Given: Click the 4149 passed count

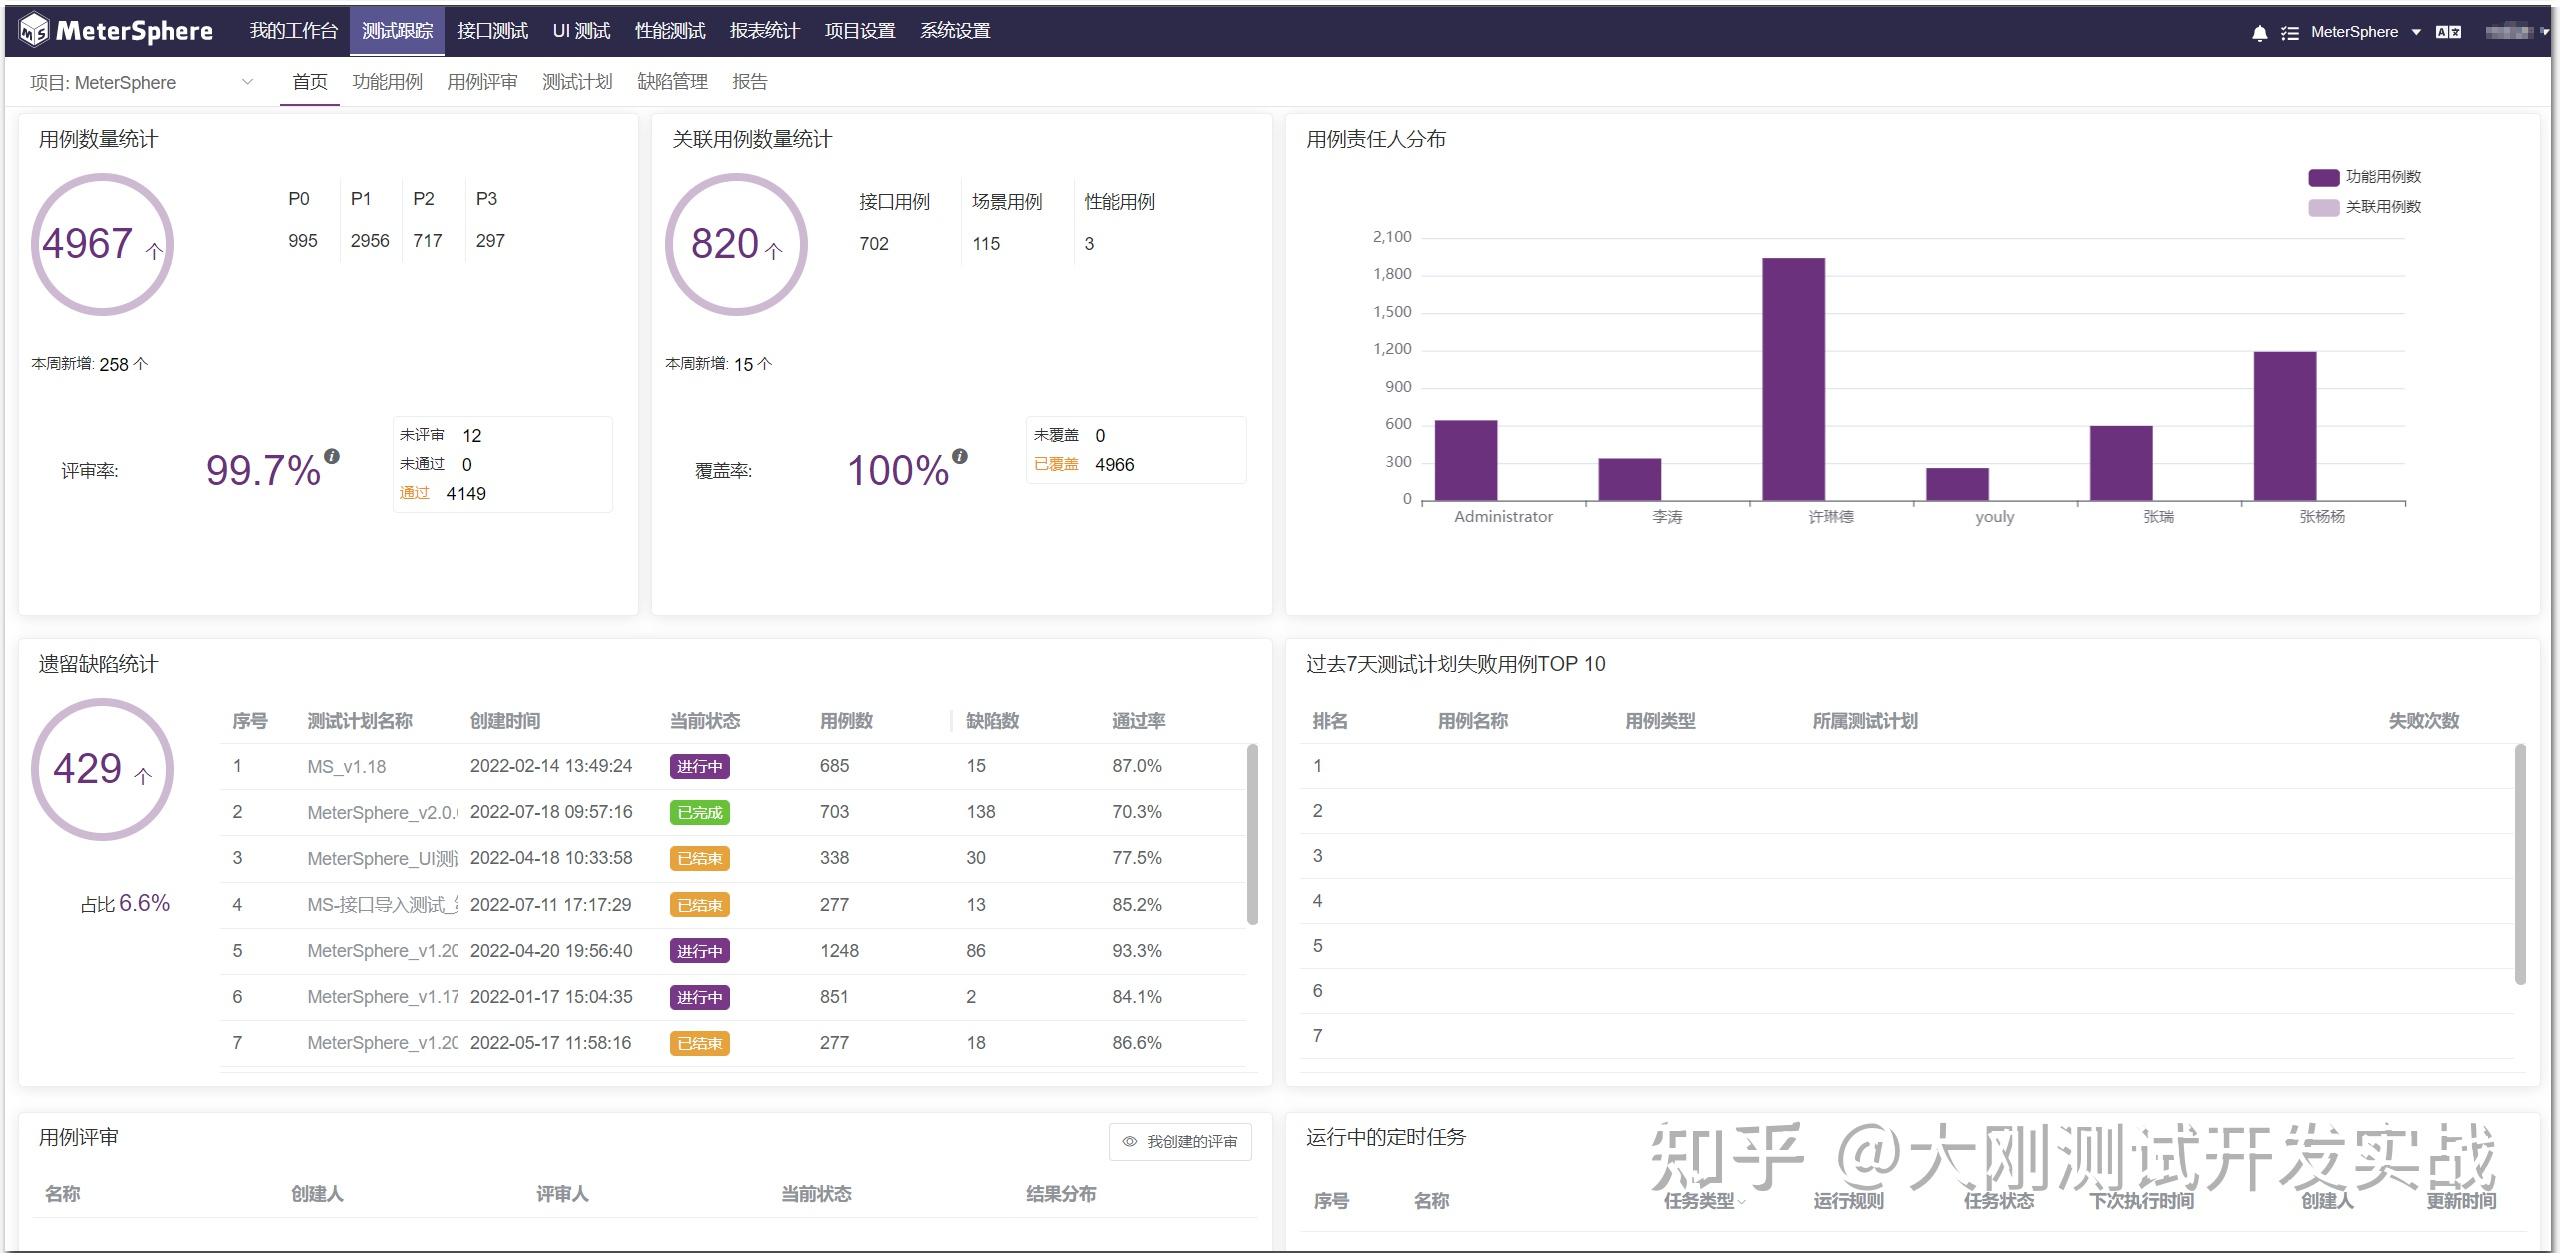Looking at the screenshot, I should (x=465, y=494).
